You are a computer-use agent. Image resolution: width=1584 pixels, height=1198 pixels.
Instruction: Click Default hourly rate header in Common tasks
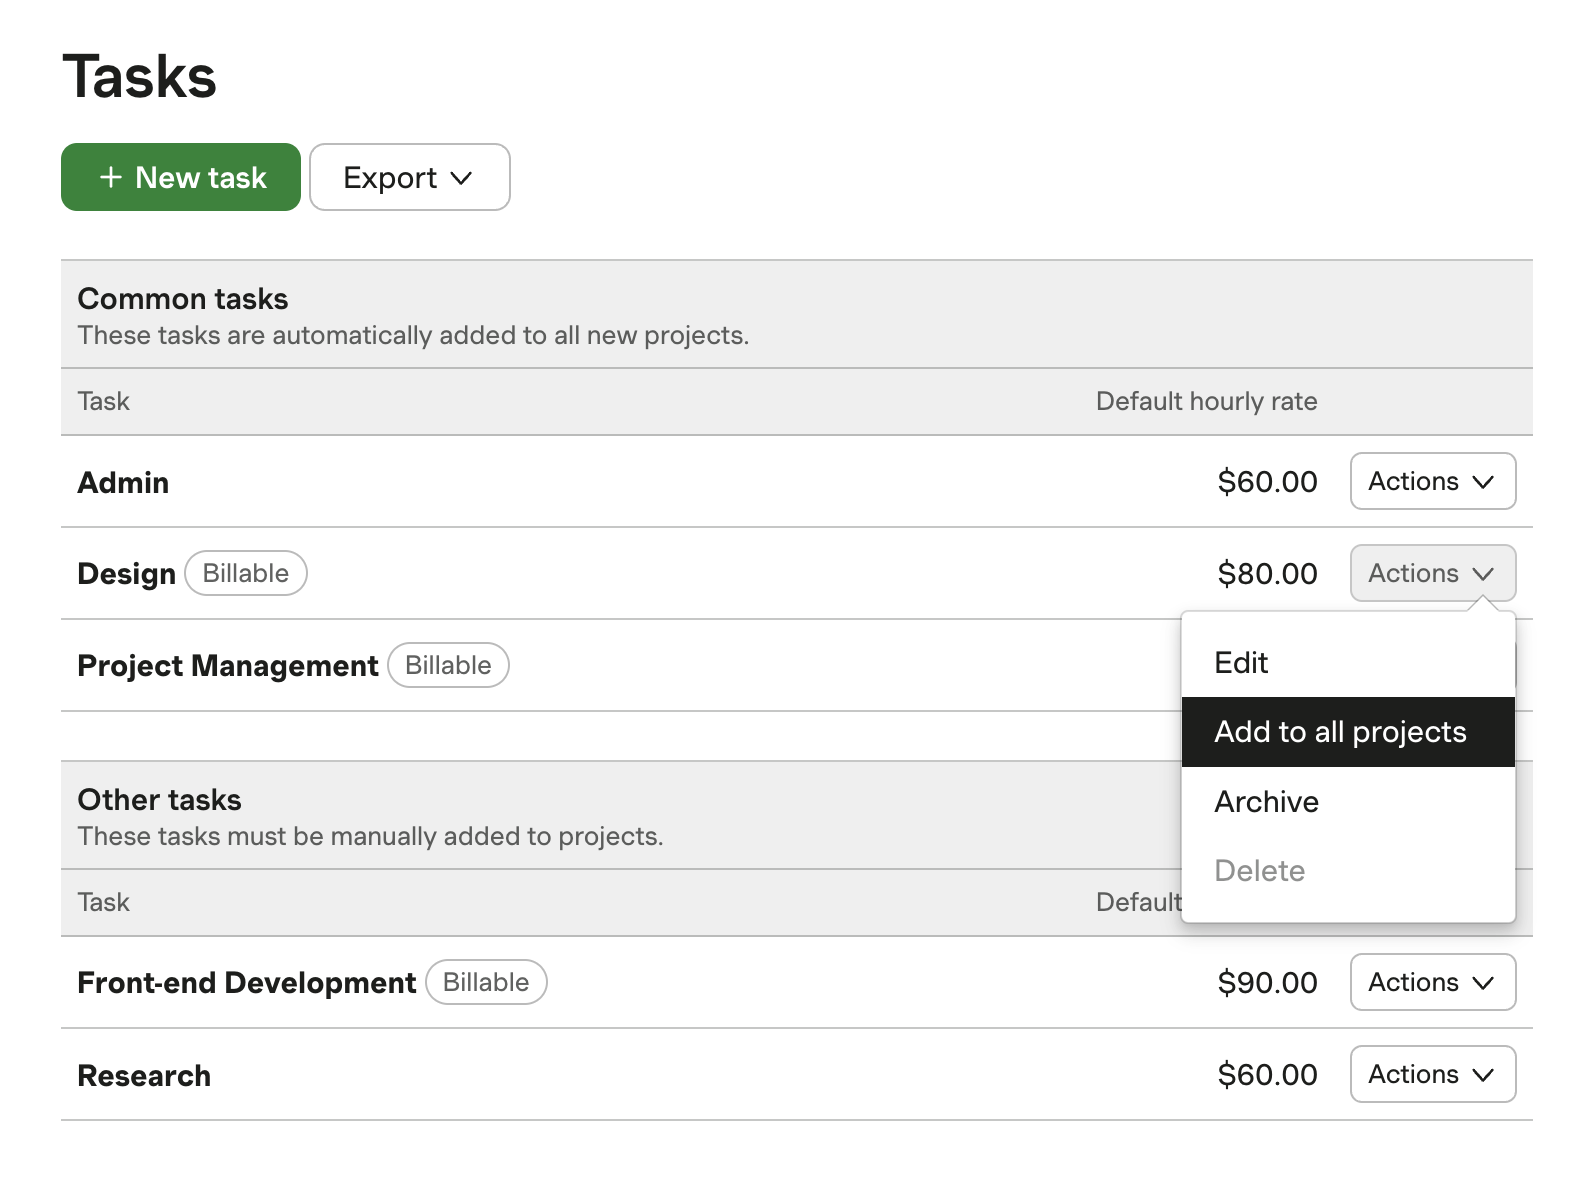coord(1207,401)
